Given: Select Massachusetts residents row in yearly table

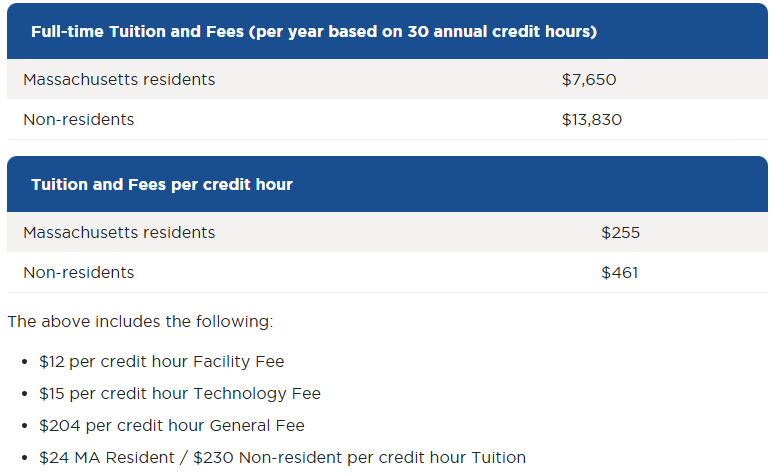Looking at the screenshot, I should (388, 79).
